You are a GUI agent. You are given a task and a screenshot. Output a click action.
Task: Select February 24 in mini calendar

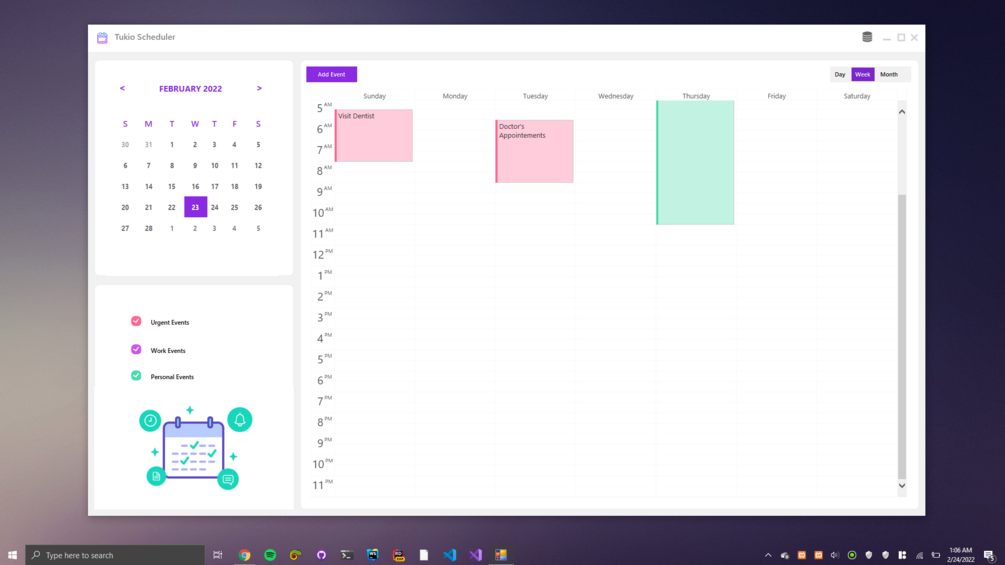pos(215,207)
